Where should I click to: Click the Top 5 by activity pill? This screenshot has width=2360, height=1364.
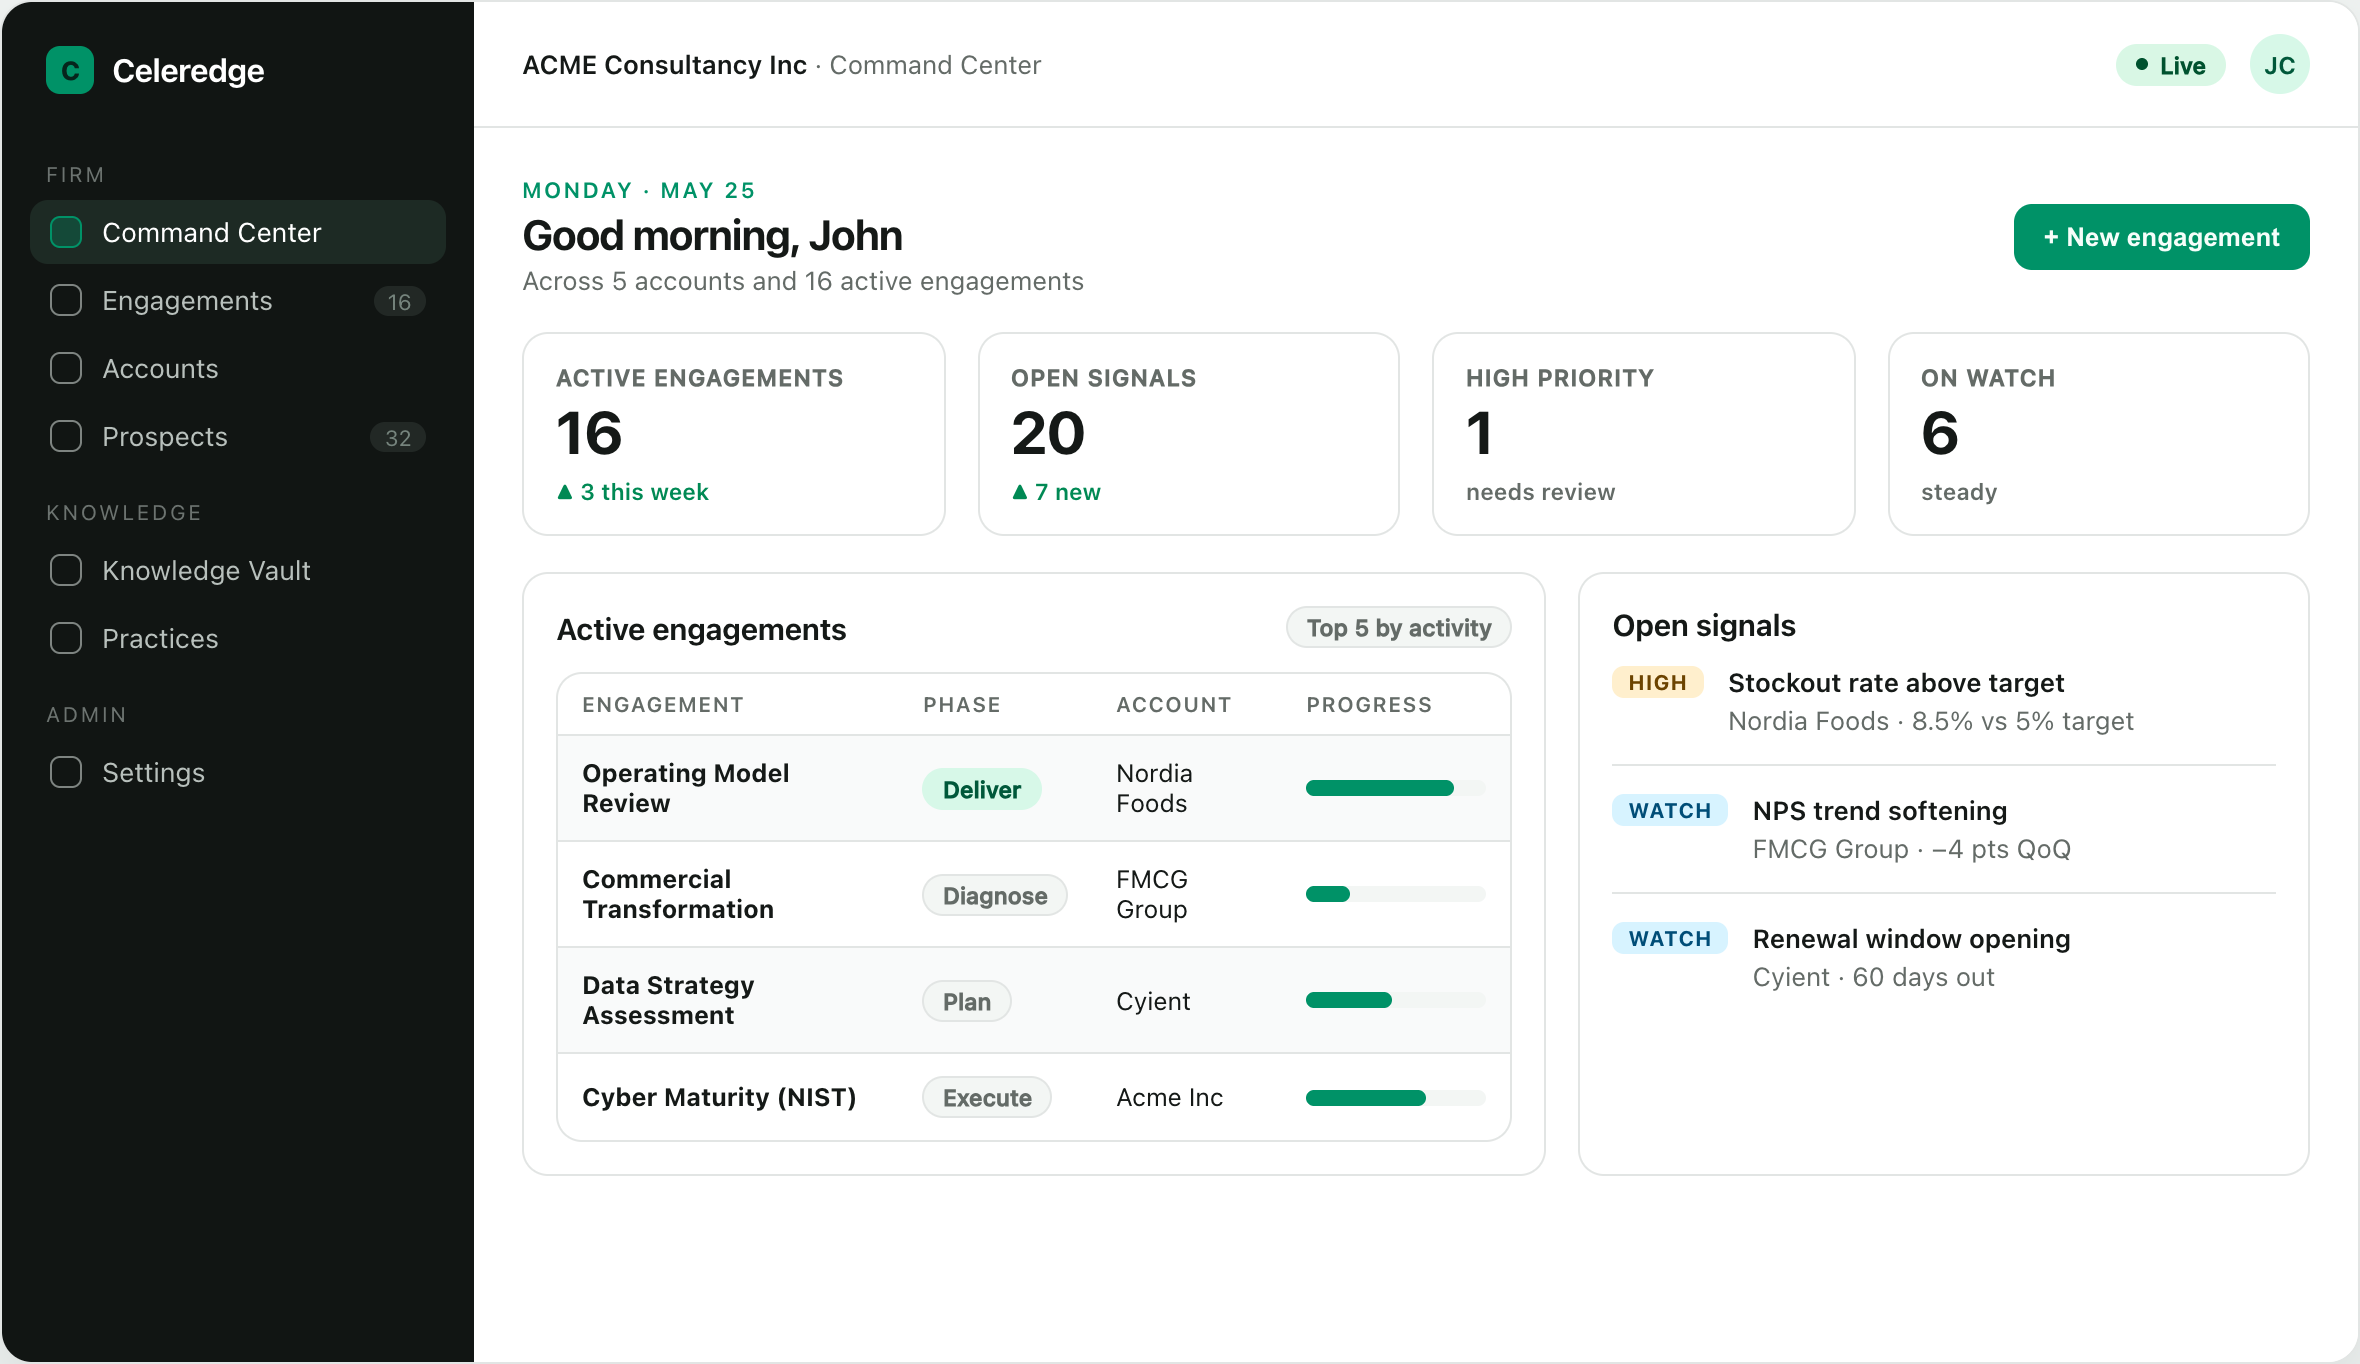(1398, 628)
